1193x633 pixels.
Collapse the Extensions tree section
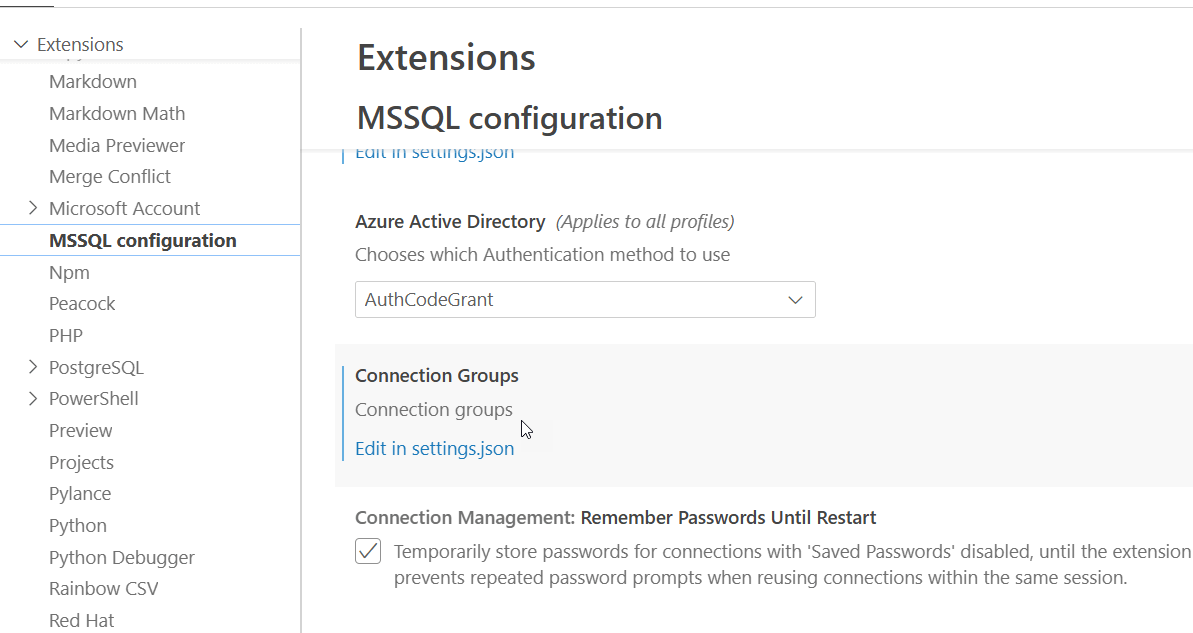[21, 45]
